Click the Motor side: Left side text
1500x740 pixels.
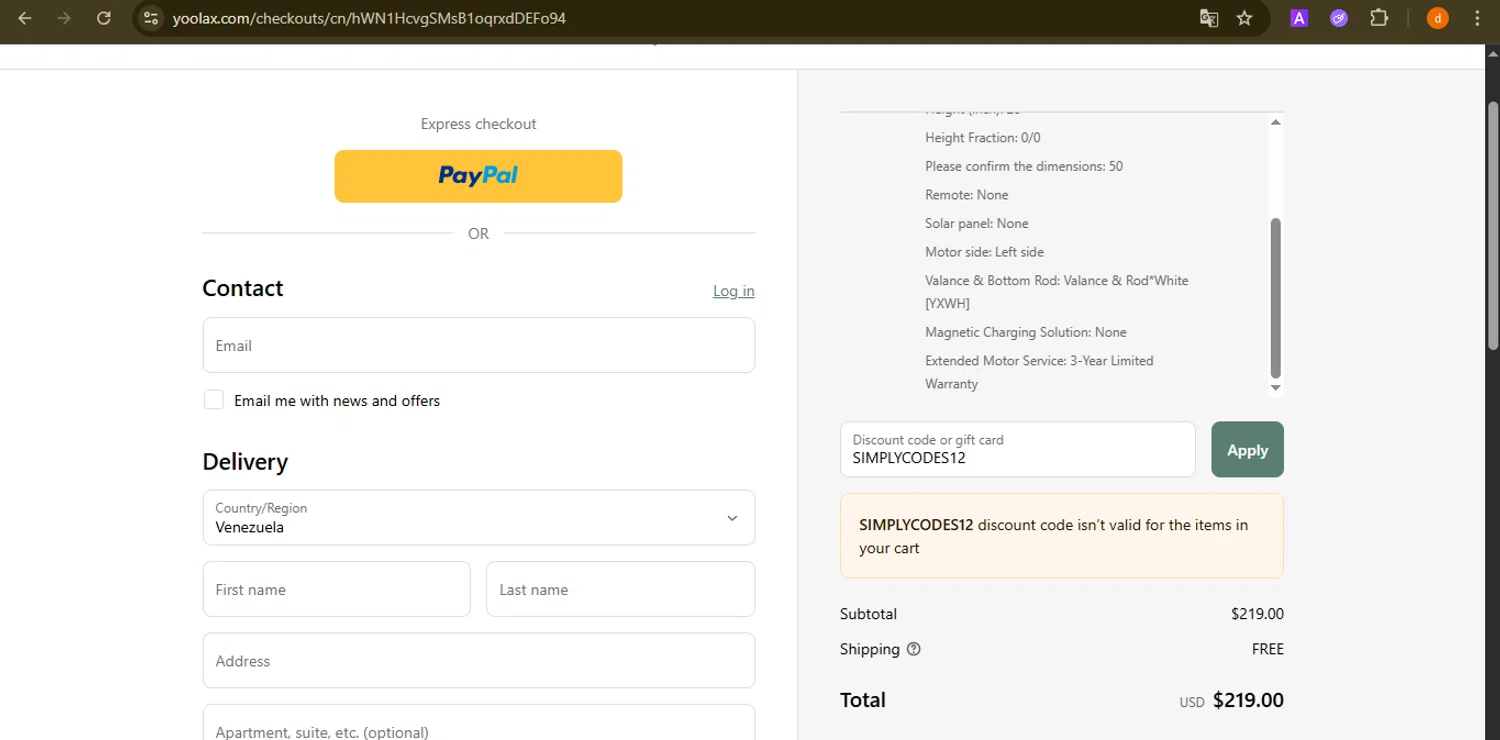[x=984, y=252]
